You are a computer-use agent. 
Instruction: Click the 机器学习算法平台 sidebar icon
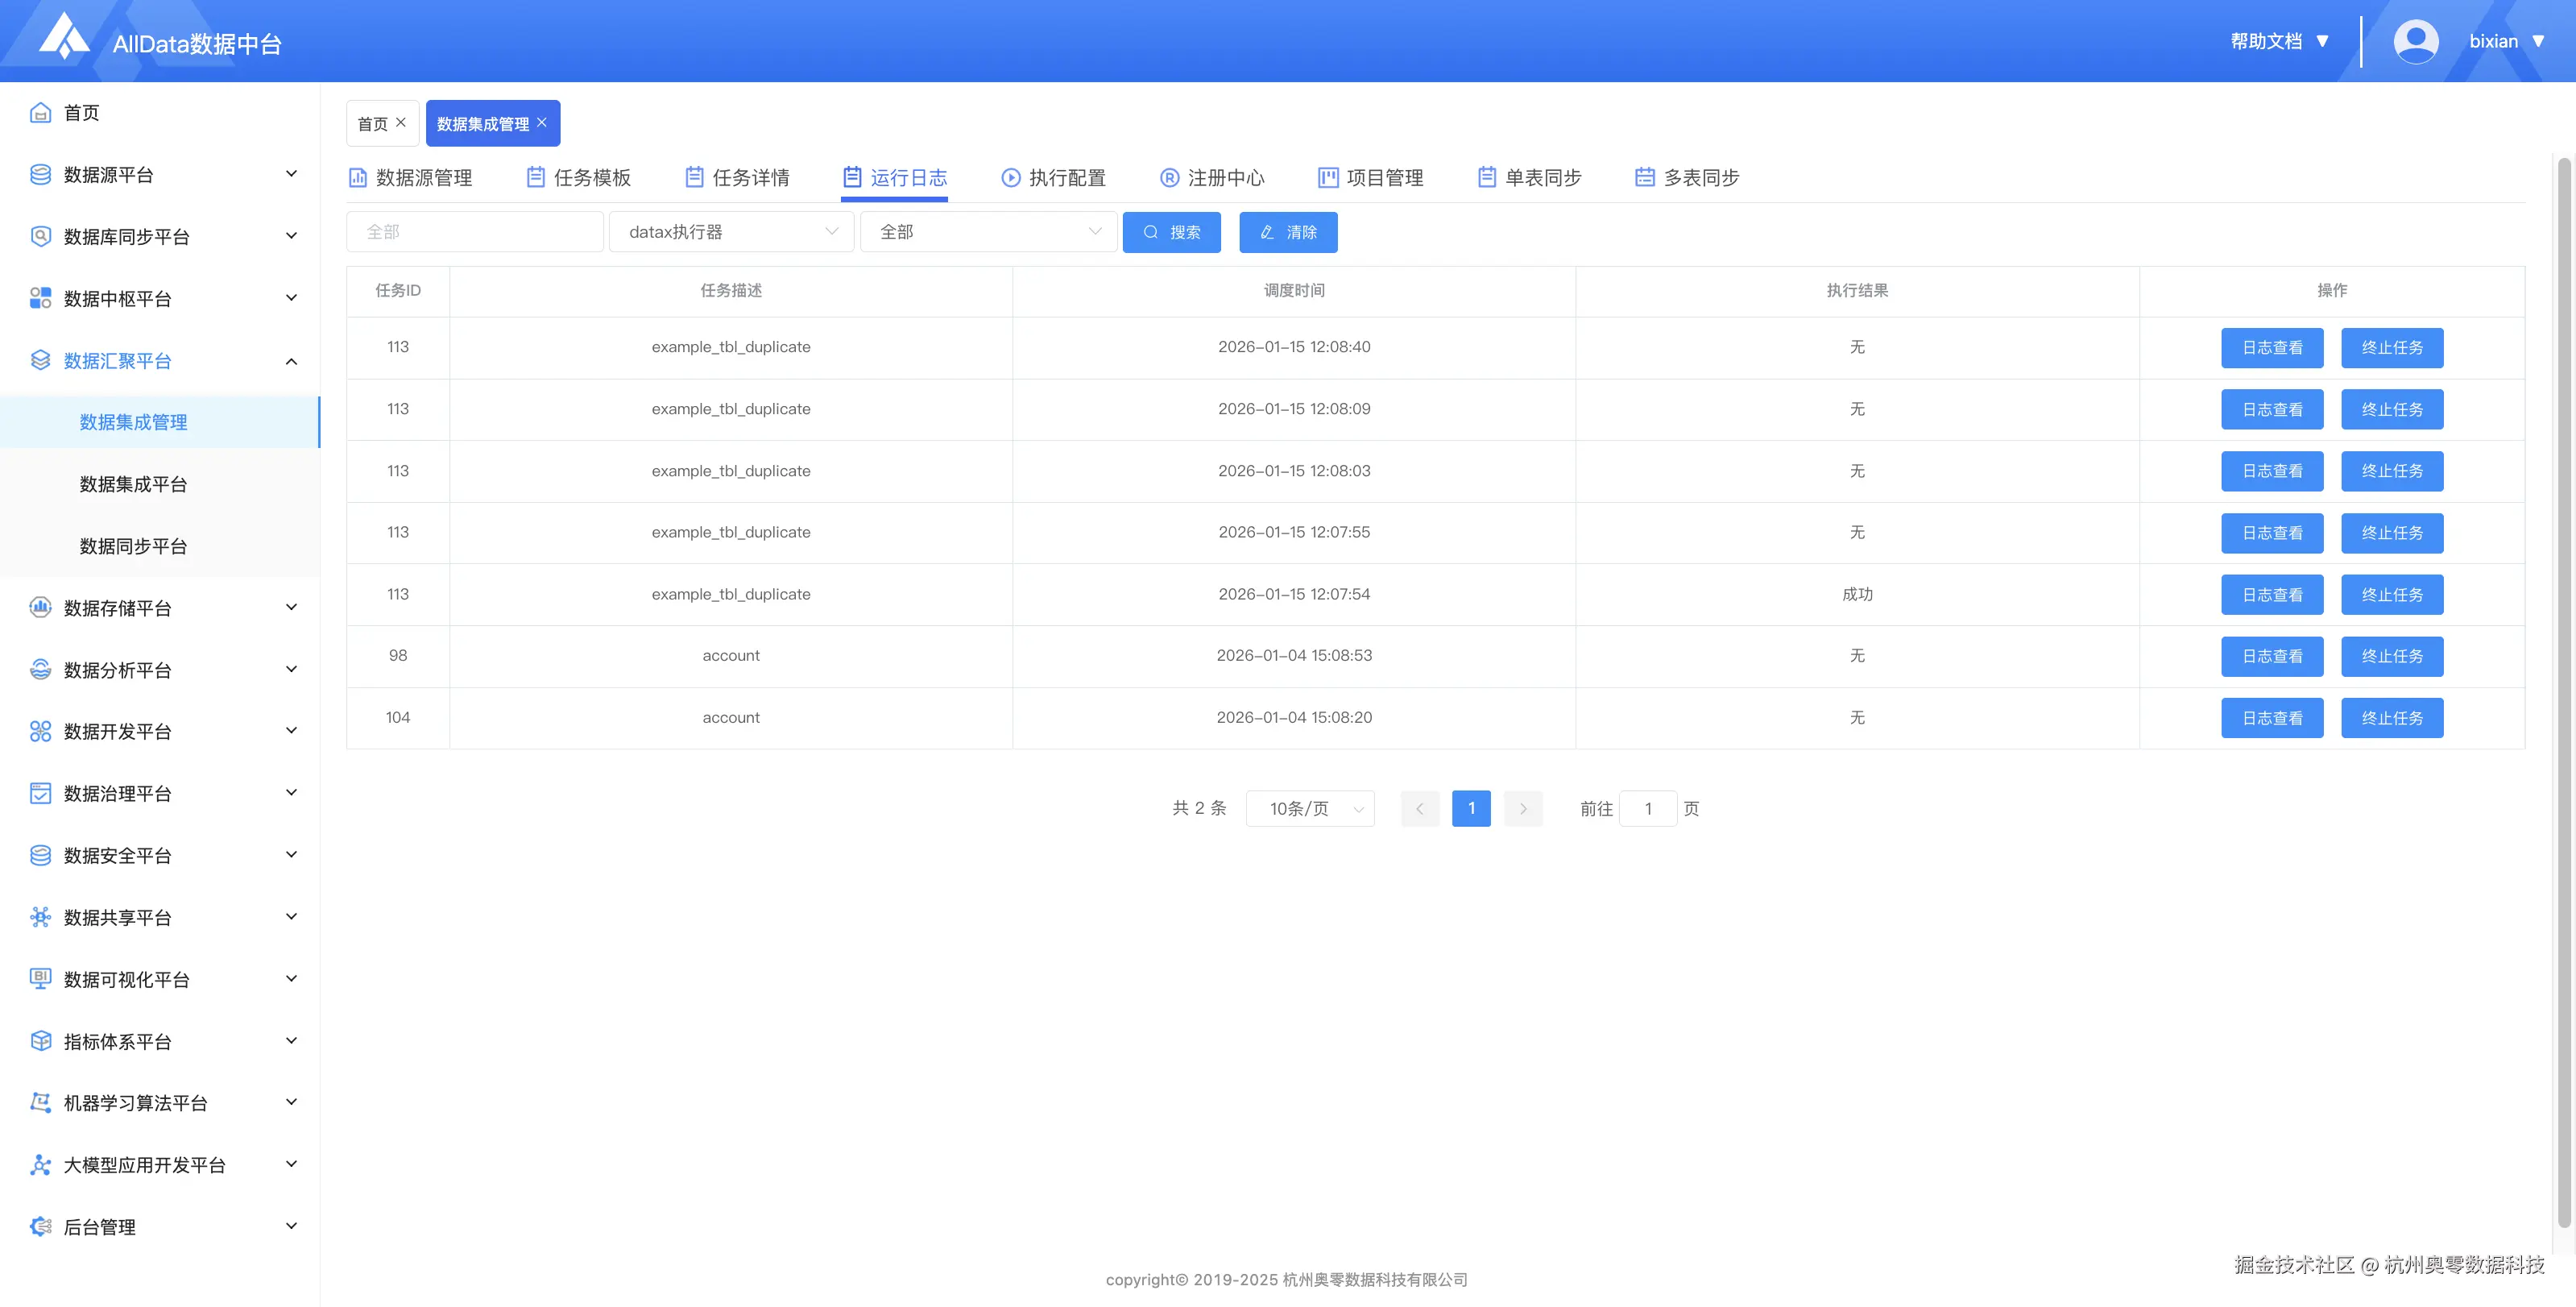pyautogui.click(x=40, y=1103)
